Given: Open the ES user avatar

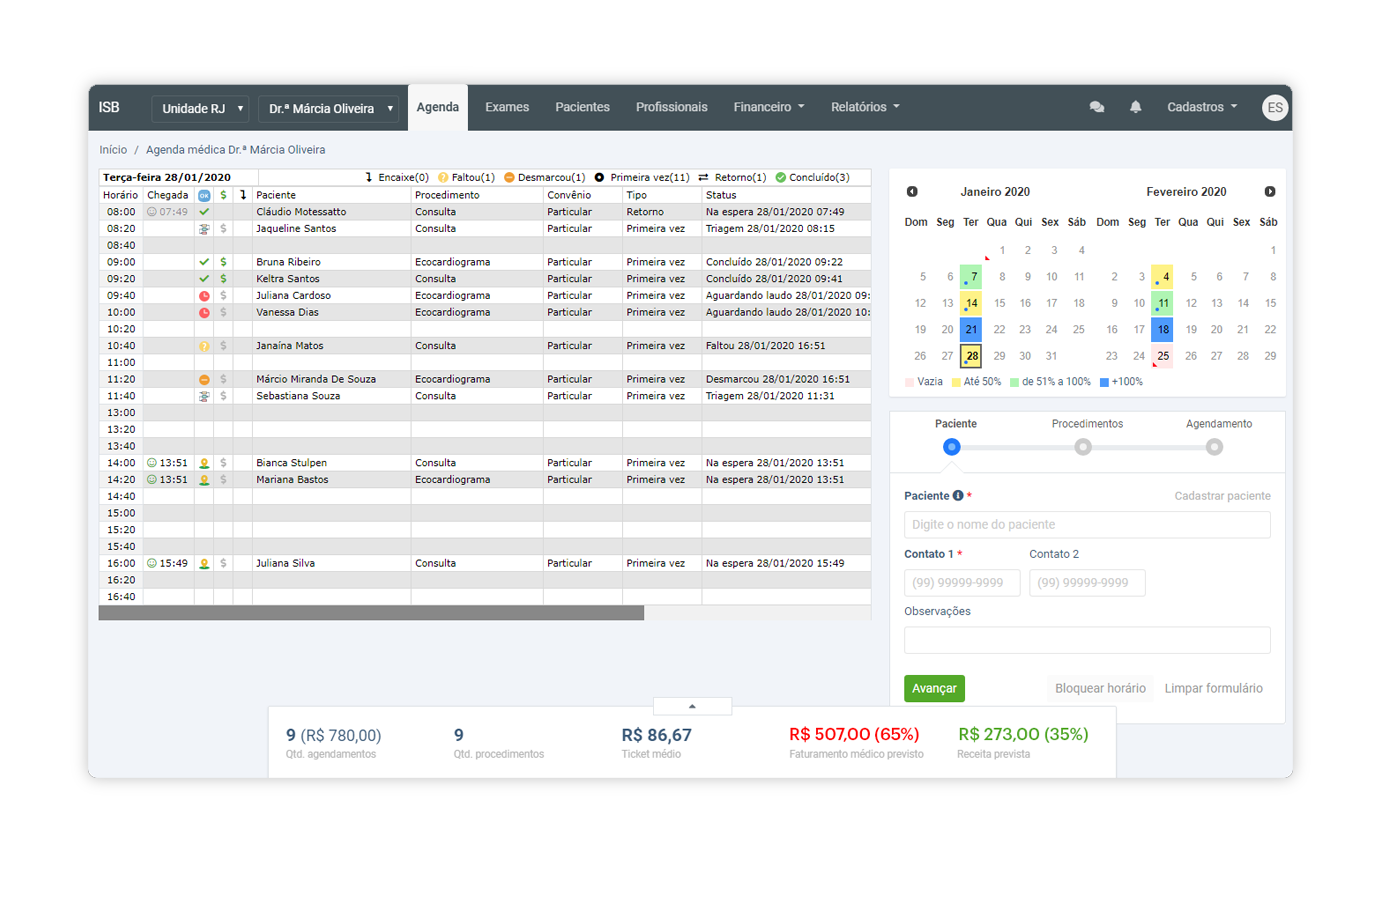Looking at the screenshot, I should (1274, 108).
